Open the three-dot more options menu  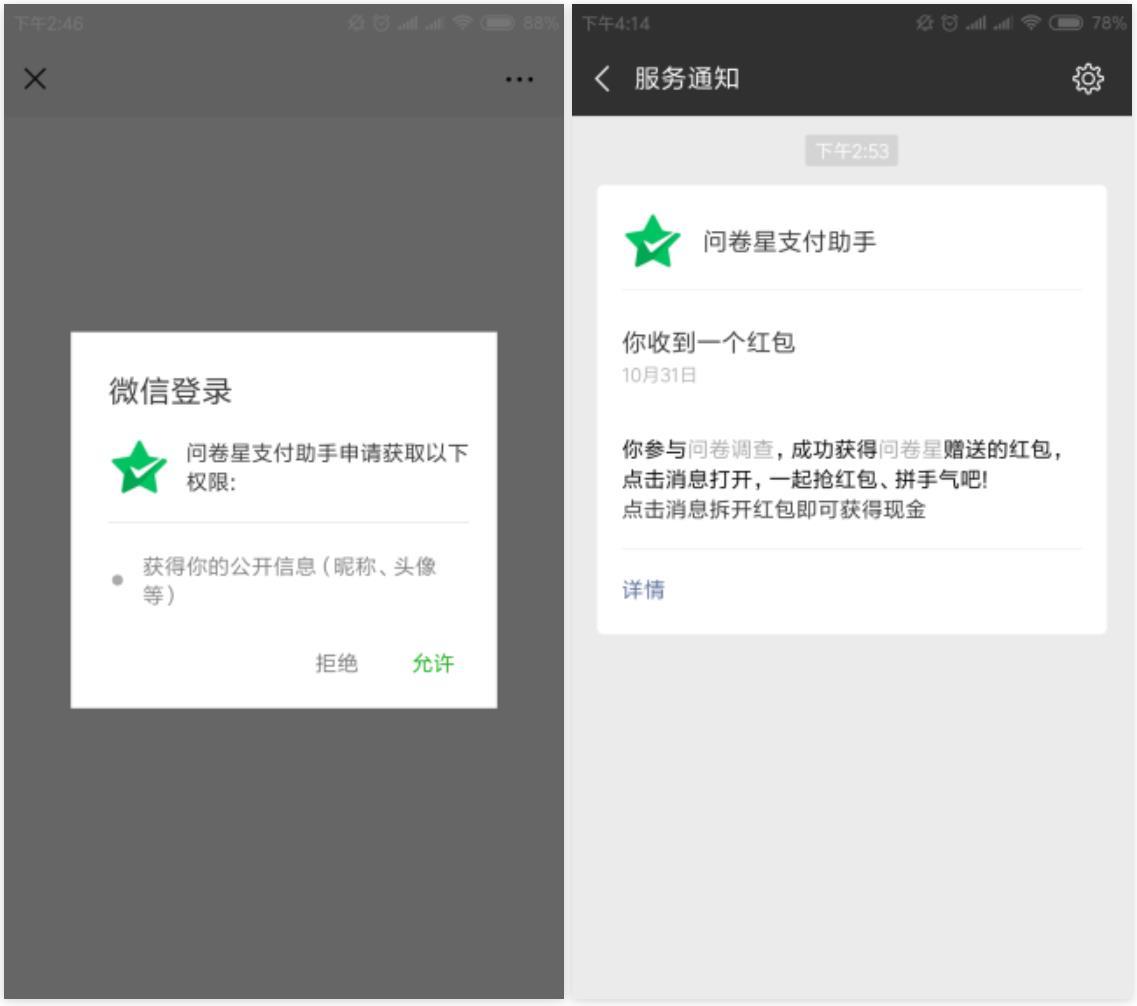click(519, 79)
